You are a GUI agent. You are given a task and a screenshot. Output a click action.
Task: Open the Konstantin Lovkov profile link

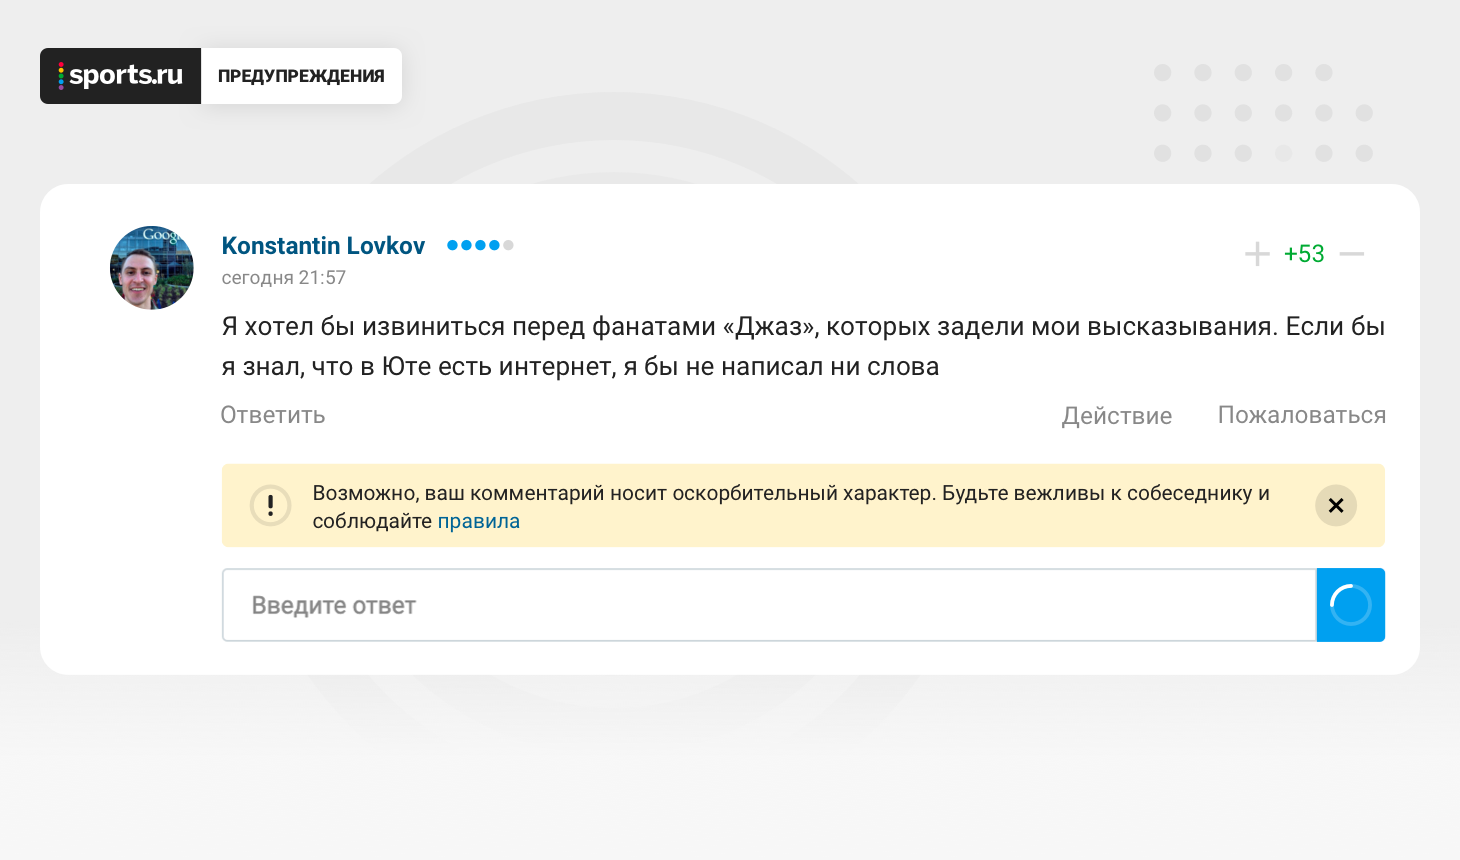pos(323,246)
